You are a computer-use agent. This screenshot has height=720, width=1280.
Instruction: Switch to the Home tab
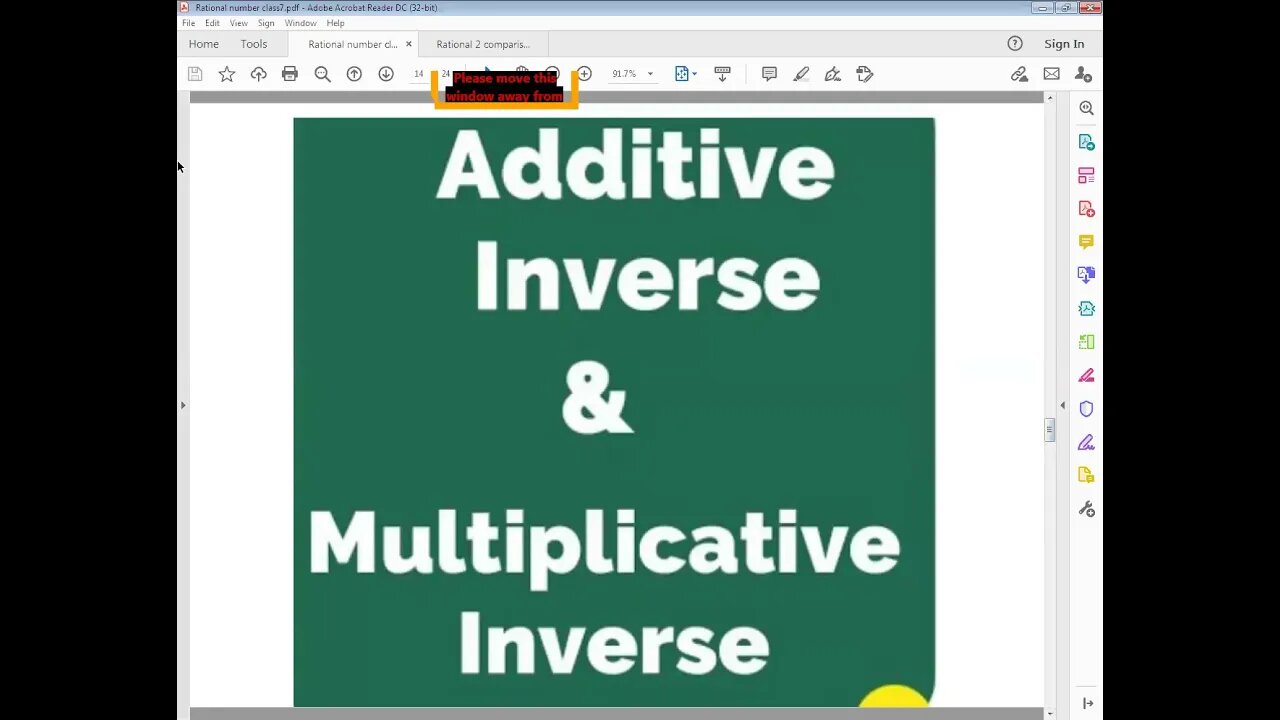(x=203, y=44)
